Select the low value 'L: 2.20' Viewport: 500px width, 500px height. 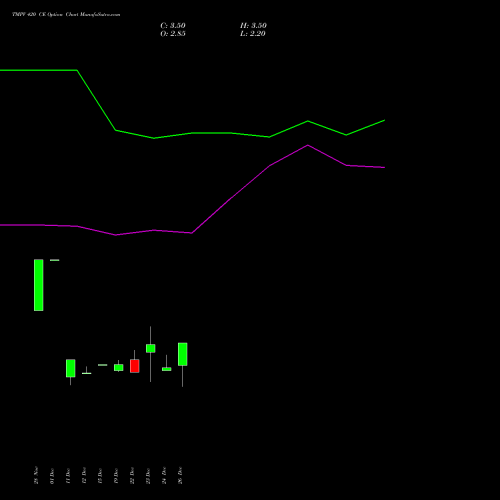click(253, 34)
